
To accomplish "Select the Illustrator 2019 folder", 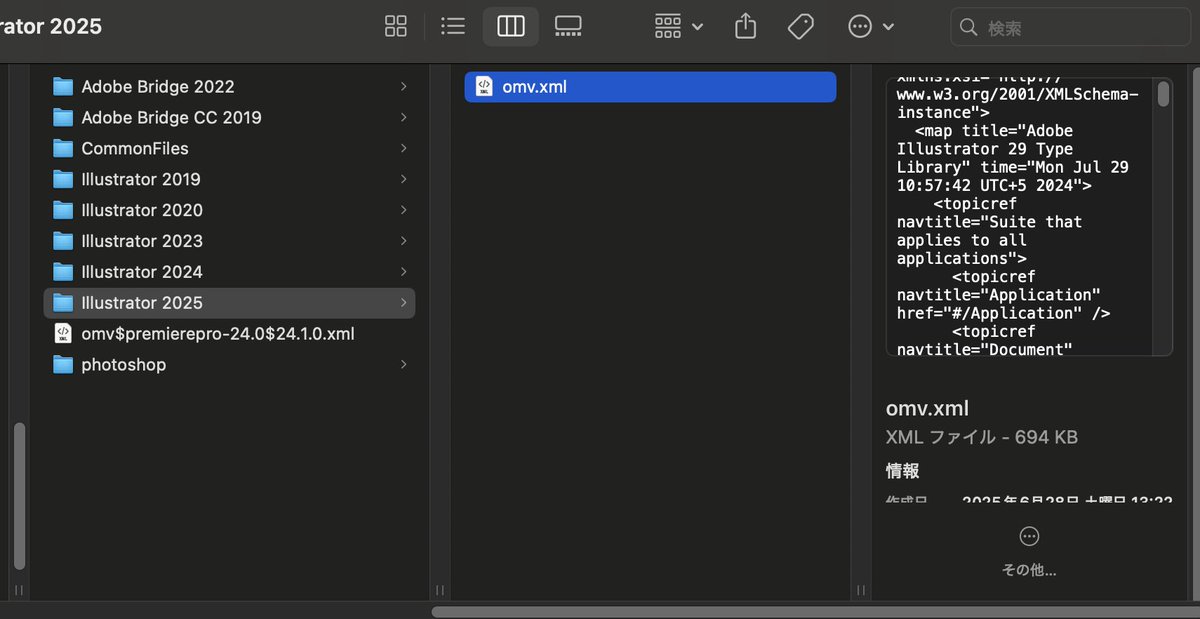I will point(229,179).
